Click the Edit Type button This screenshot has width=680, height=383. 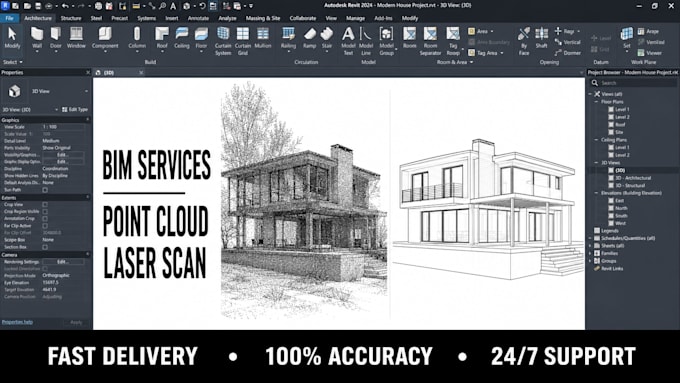point(75,110)
